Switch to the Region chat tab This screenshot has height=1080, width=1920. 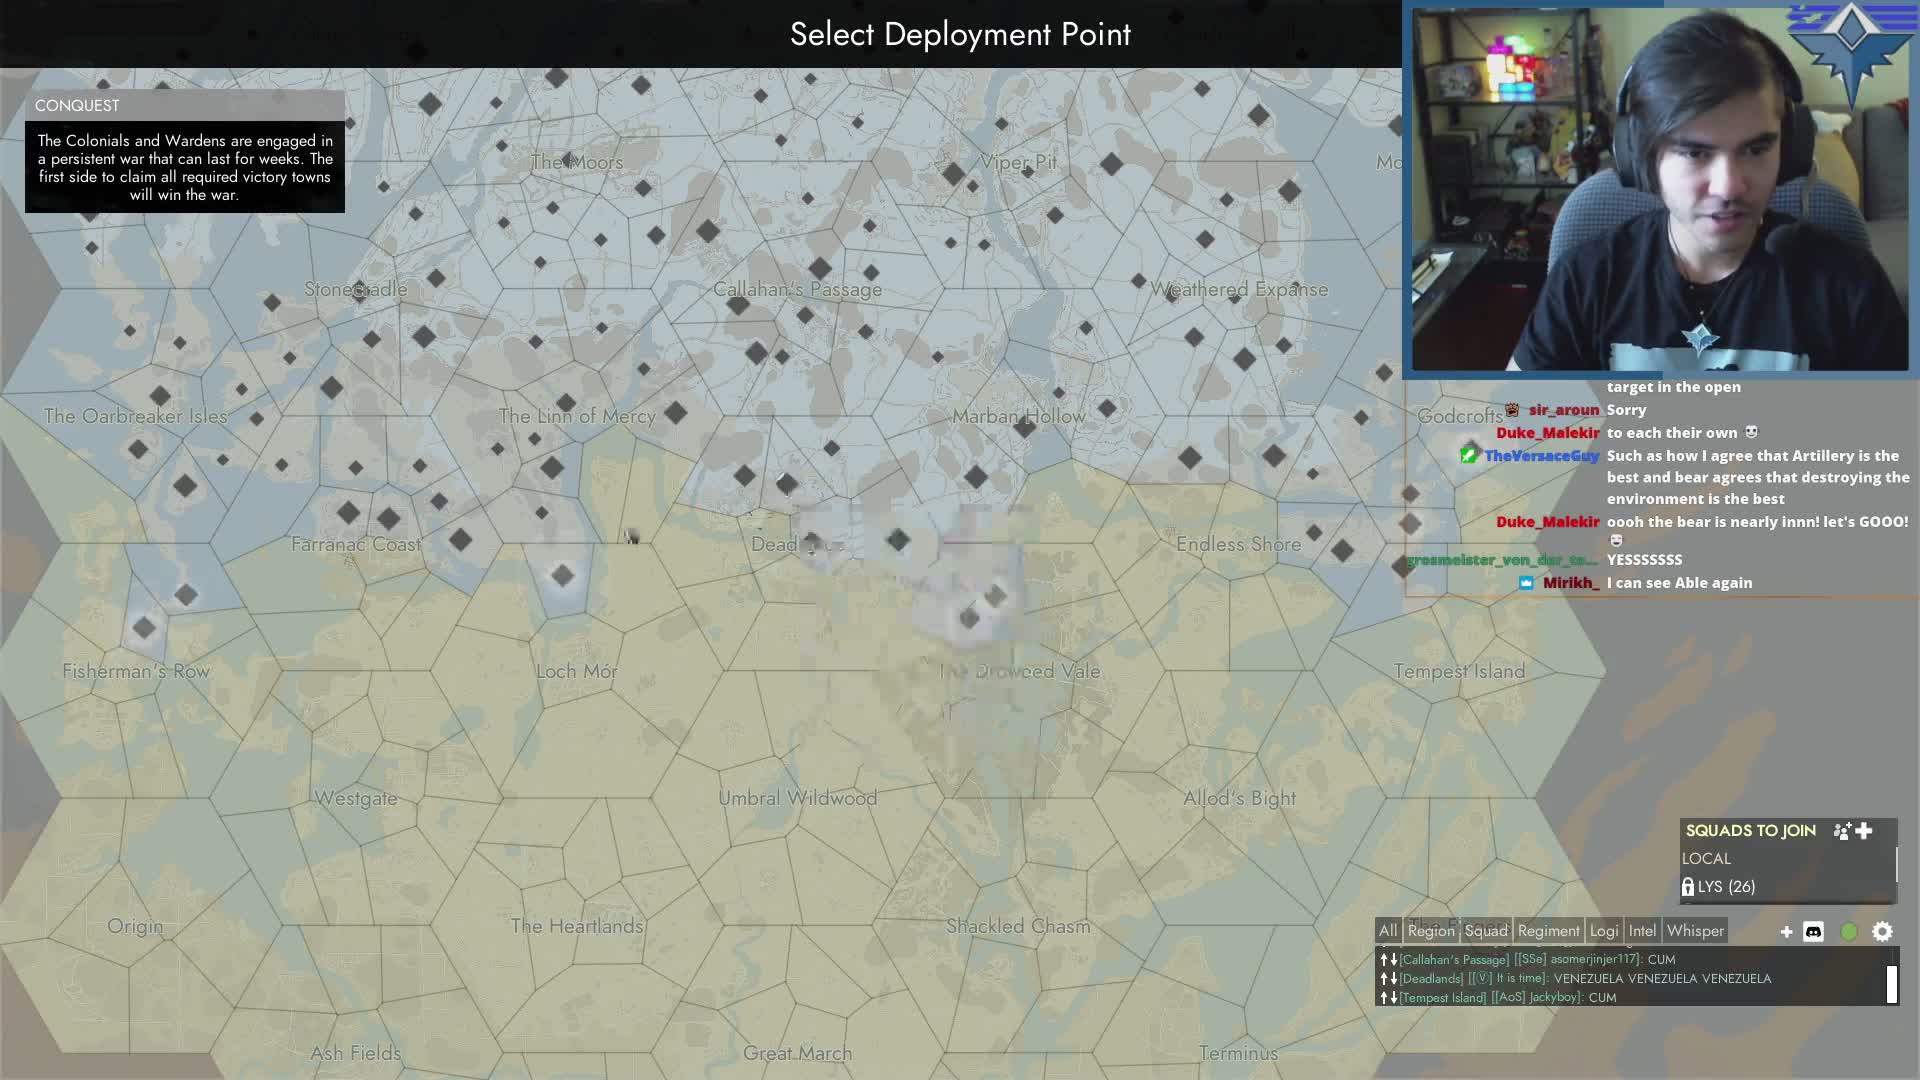(1431, 931)
